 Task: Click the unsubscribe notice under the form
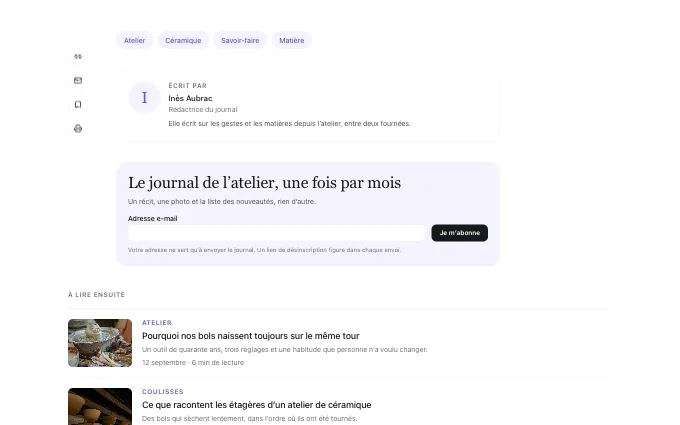(264, 250)
